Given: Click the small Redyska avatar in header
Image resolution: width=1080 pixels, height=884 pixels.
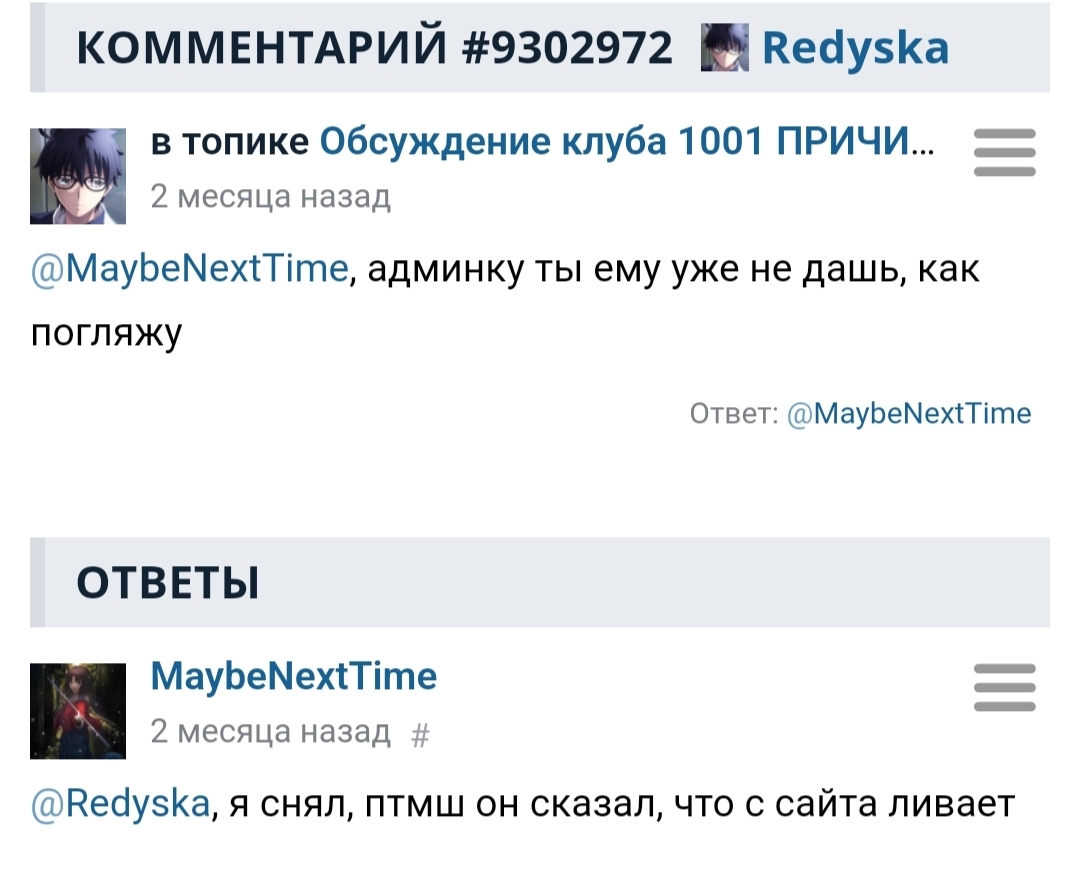Looking at the screenshot, I should point(726,49).
